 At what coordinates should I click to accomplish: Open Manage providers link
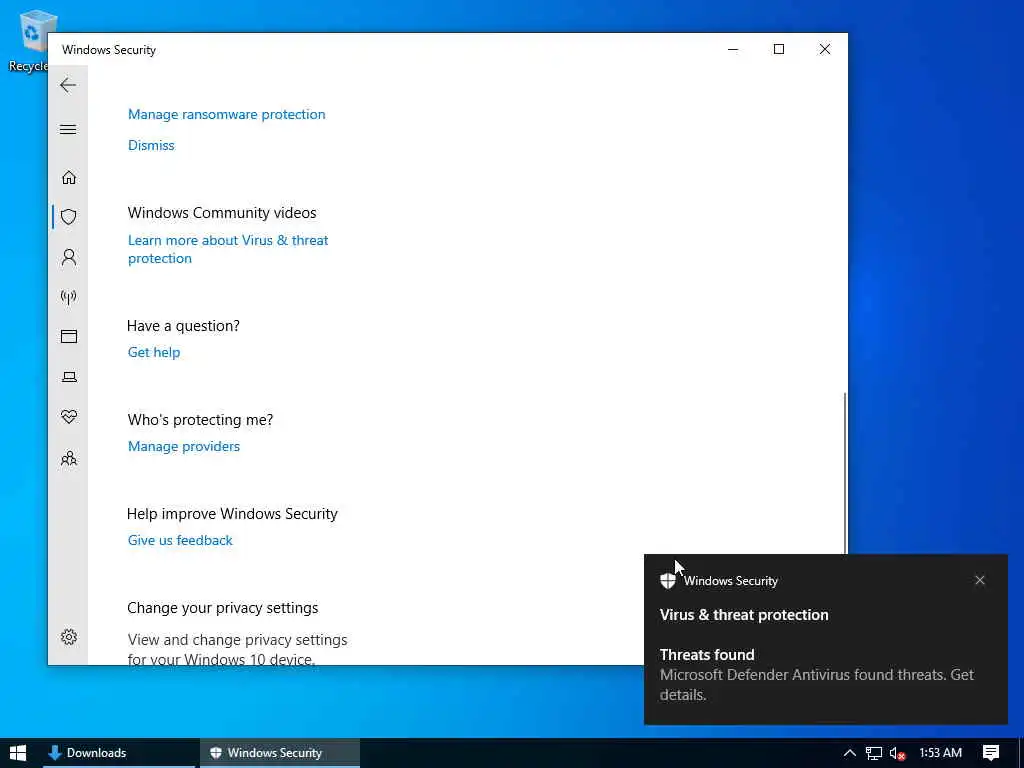(184, 446)
